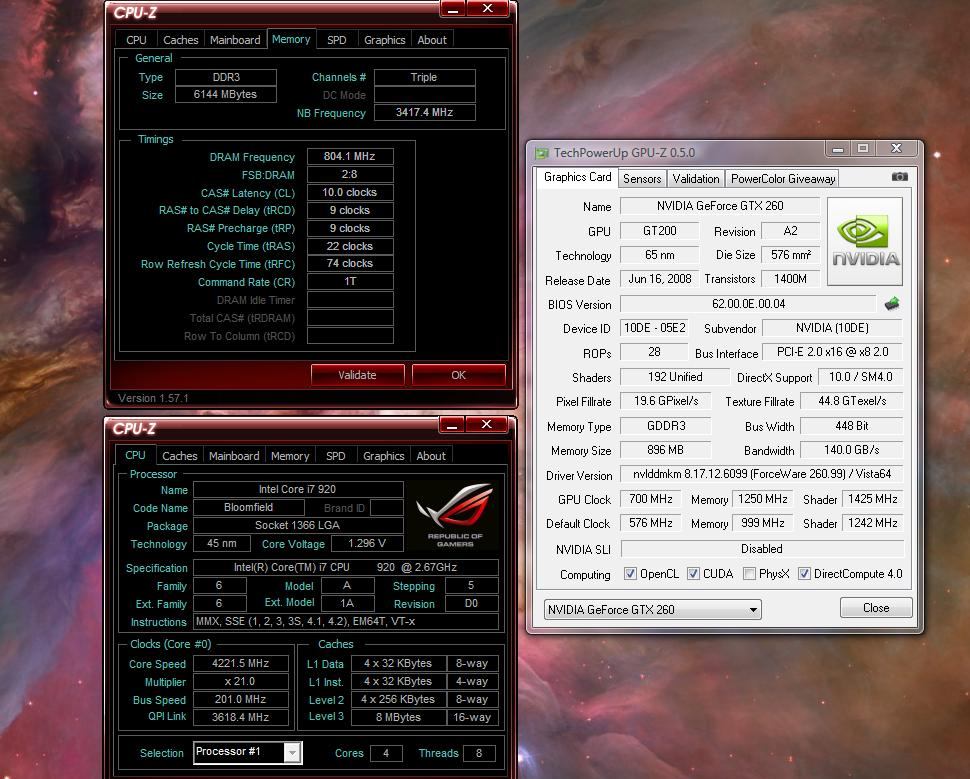Viewport: 970px width, 779px height.
Task: Click the QPI Link value 3618.4 MHz
Action: pyautogui.click(x=241, y=717)
